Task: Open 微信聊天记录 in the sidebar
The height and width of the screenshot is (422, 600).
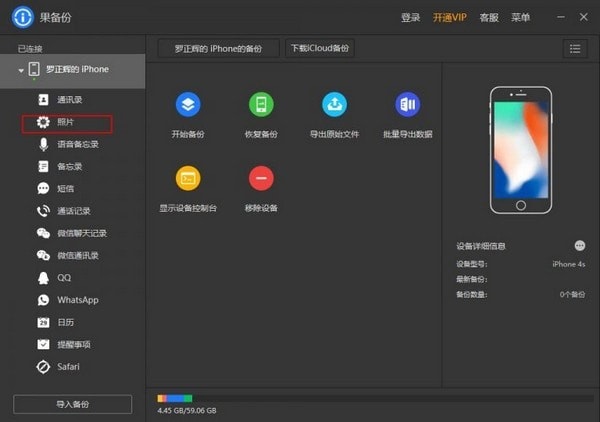Action: [80, 233]
